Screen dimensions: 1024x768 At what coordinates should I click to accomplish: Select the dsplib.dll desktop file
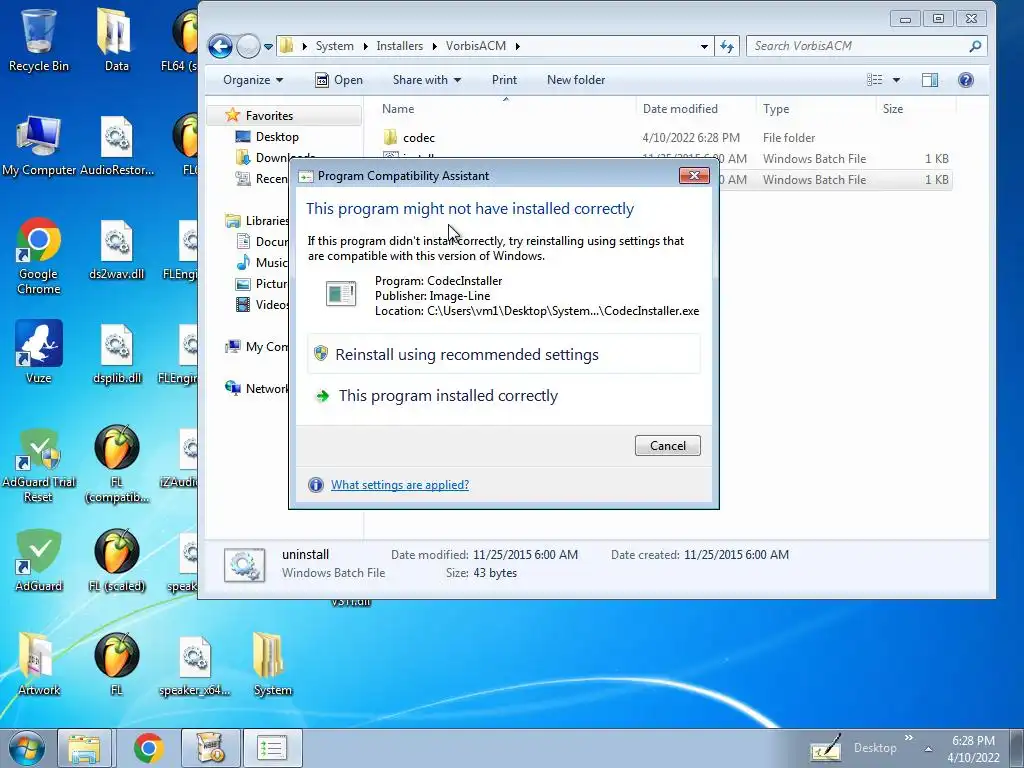117,353
